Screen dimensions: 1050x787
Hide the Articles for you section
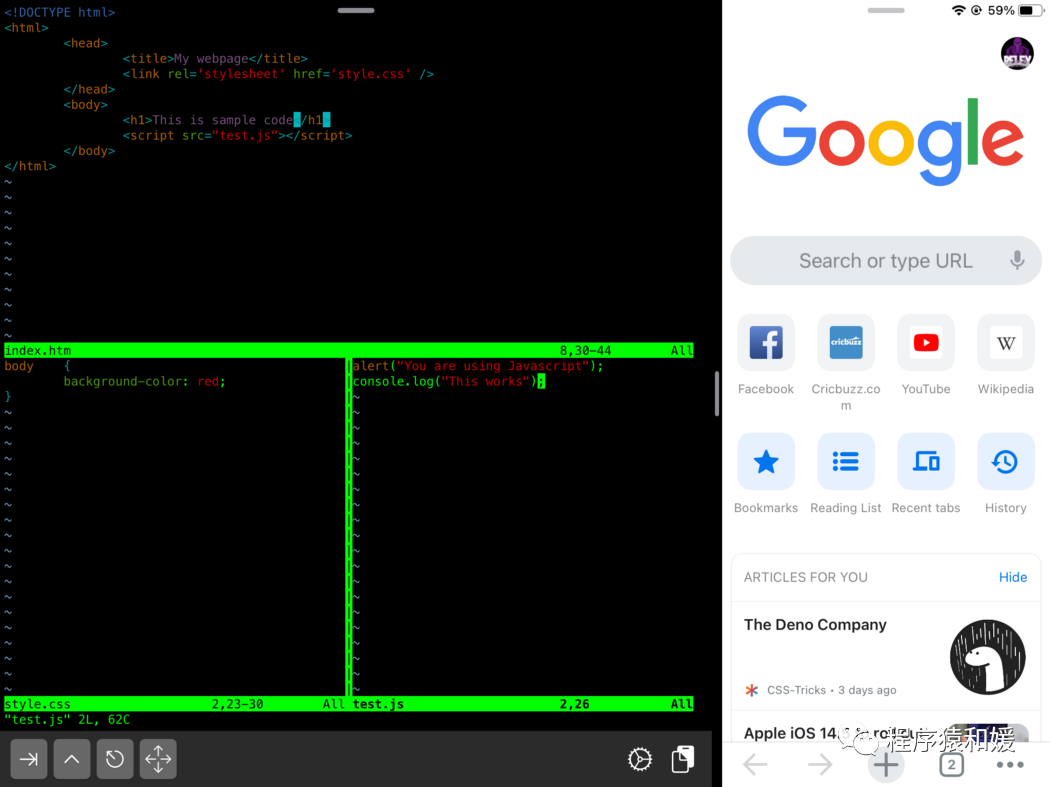(1012, 577)
